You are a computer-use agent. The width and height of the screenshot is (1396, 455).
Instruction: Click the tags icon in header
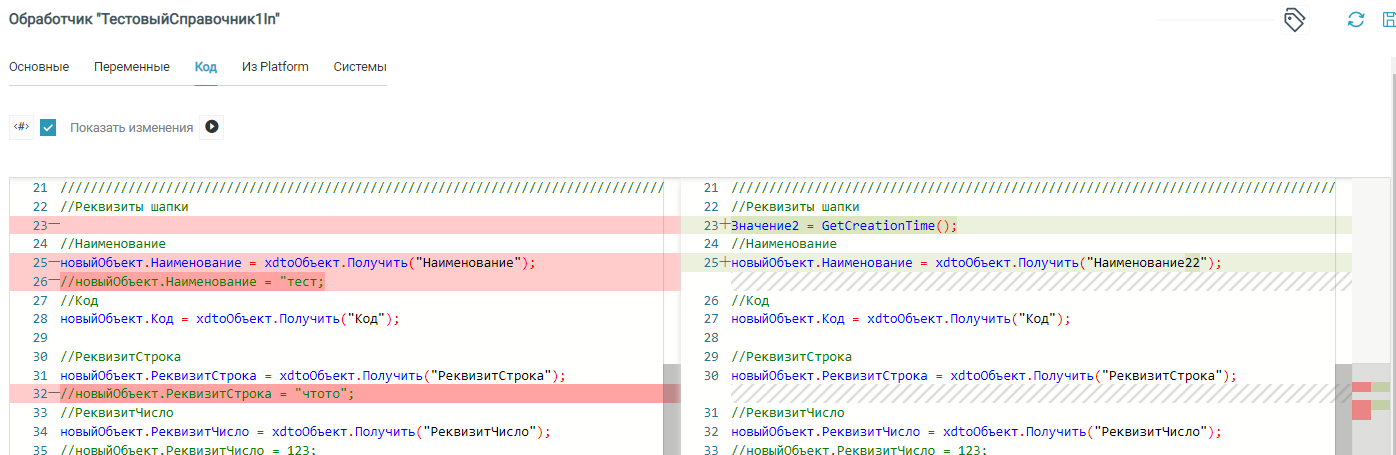tap(1295, 20)
